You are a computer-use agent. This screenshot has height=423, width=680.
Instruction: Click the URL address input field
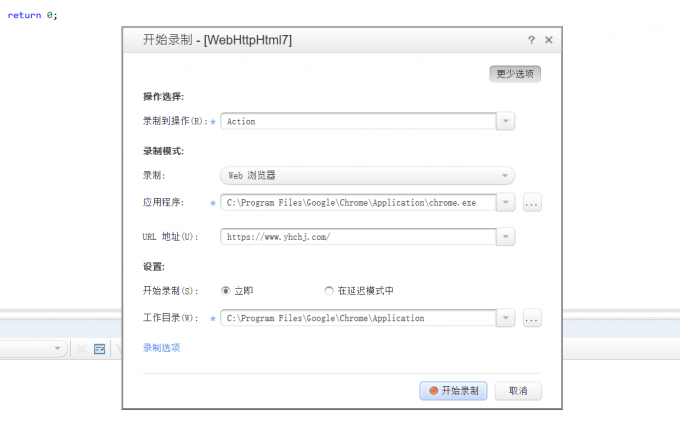pos(358,237)
